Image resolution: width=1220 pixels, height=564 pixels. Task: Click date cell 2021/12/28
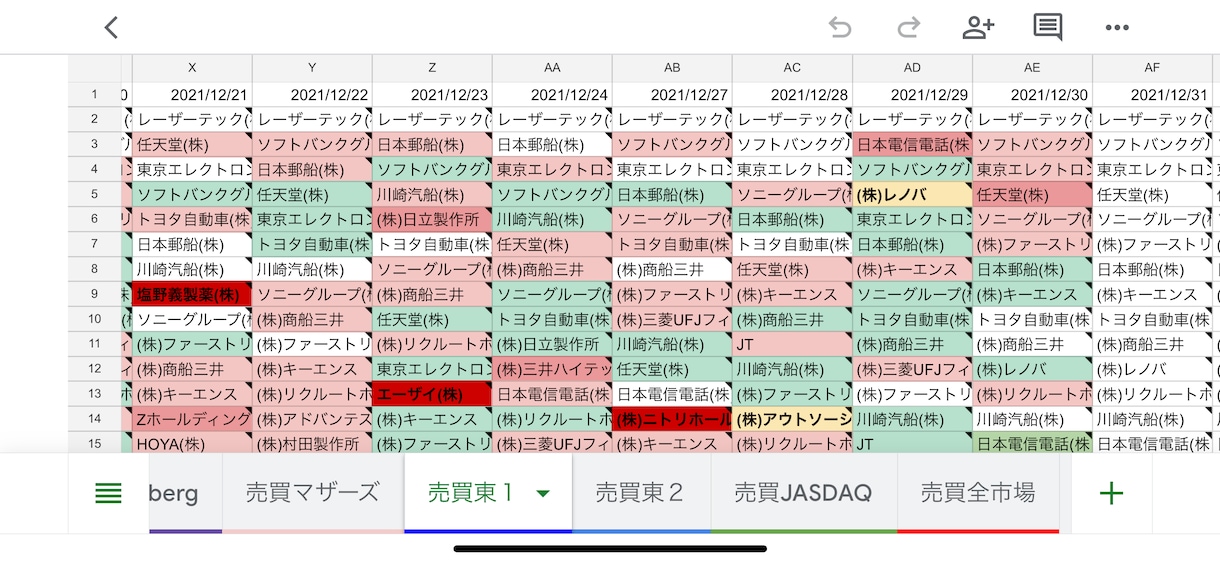click(792, 95)
